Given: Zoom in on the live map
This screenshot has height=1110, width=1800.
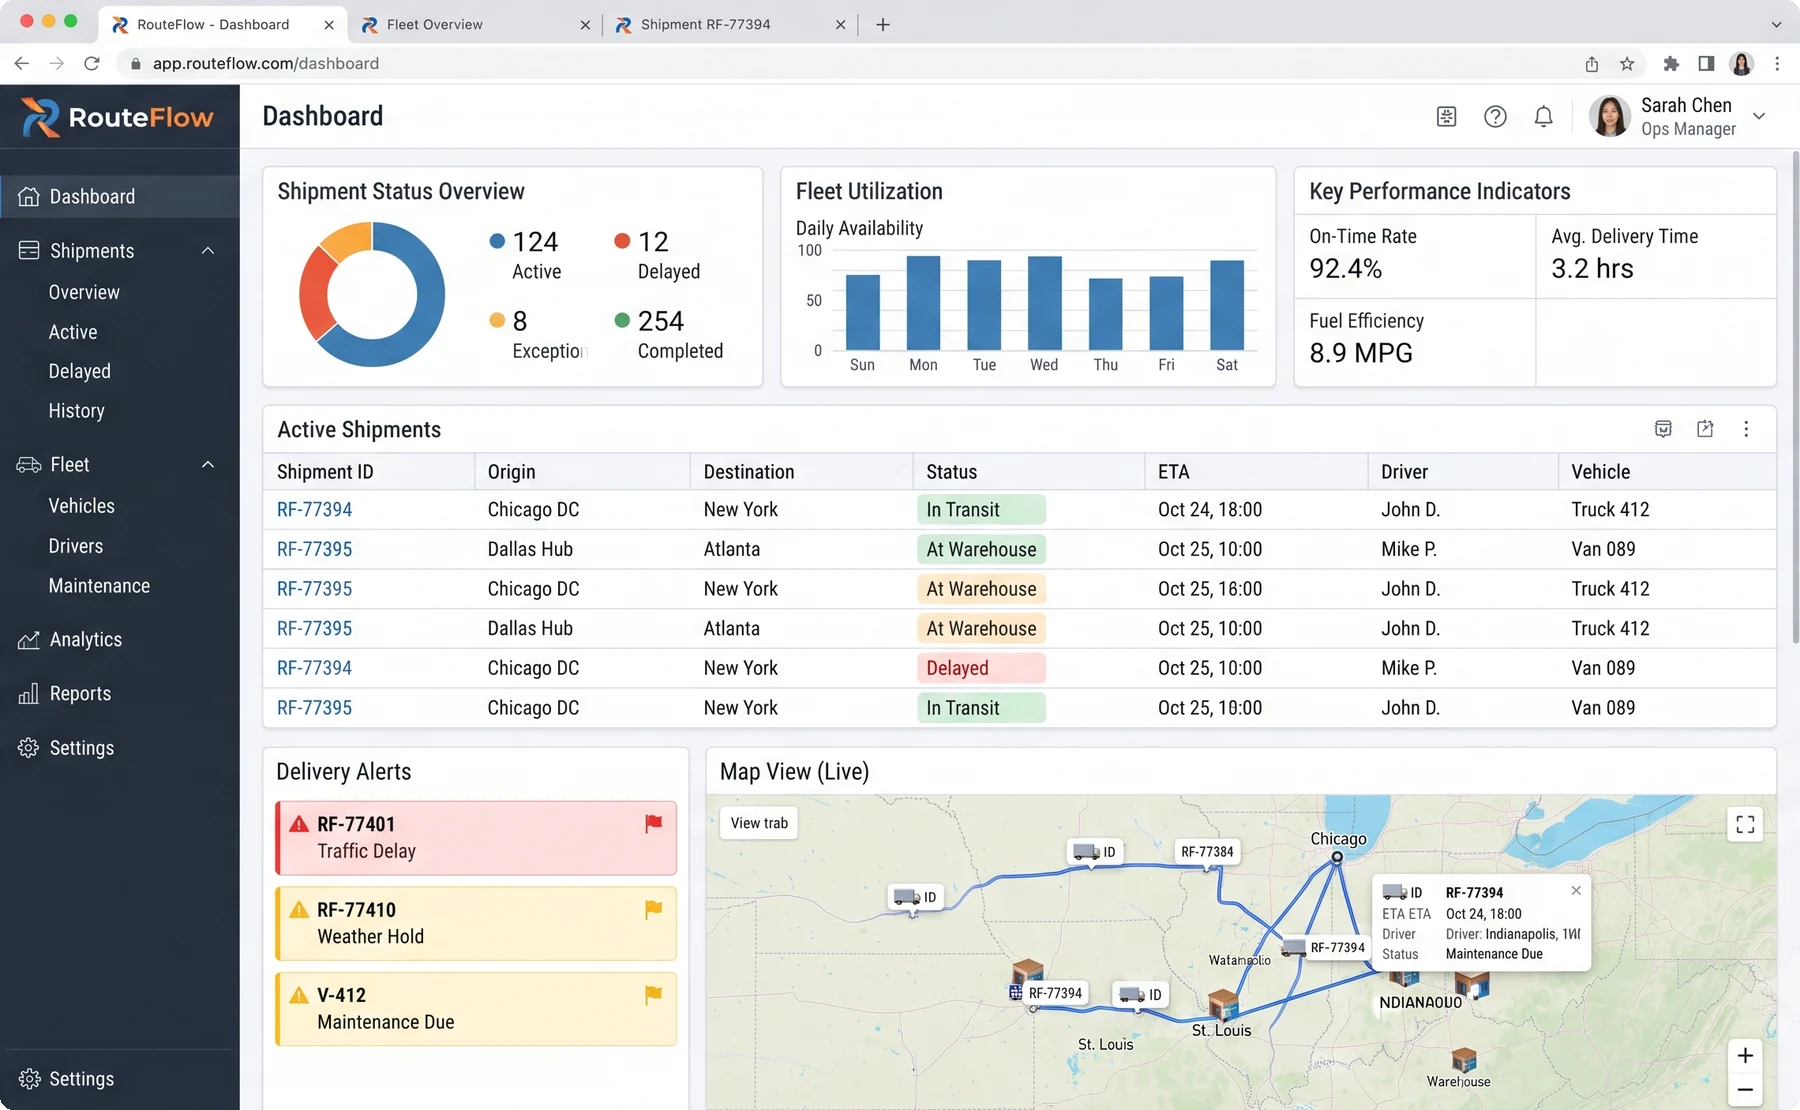Looking at the screenshot, I should [1745, 1056].
